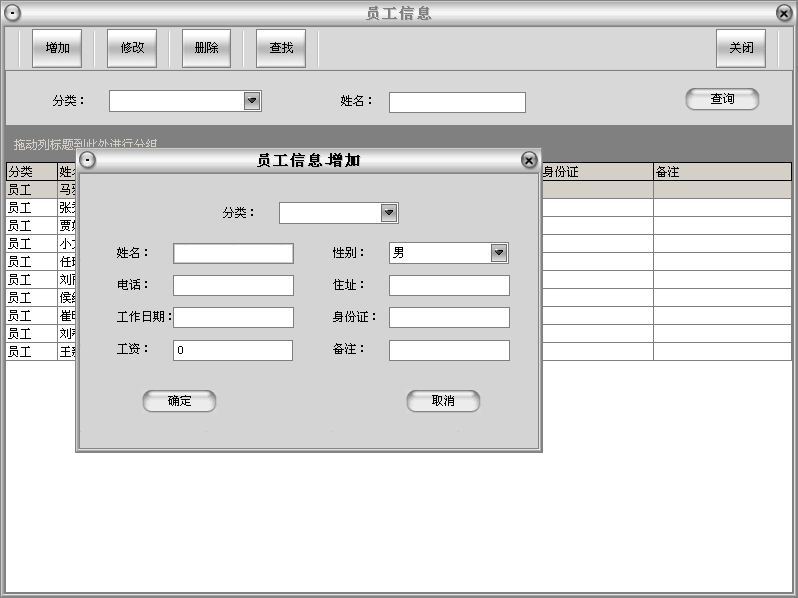The width and height of the screenshot is (798, 598).
Task: Focus the 姓名 filter input in main window
Action: click(x=457, y=102)
